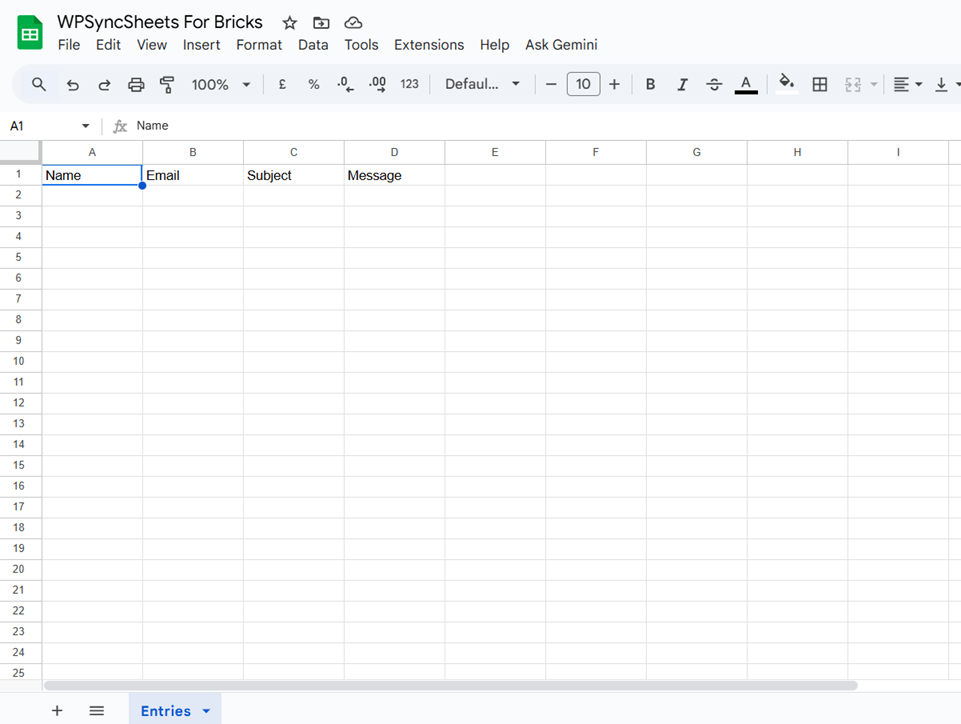Open the Borders tool
The width and height of the screenshot is (961, 724).
point(819,84)
